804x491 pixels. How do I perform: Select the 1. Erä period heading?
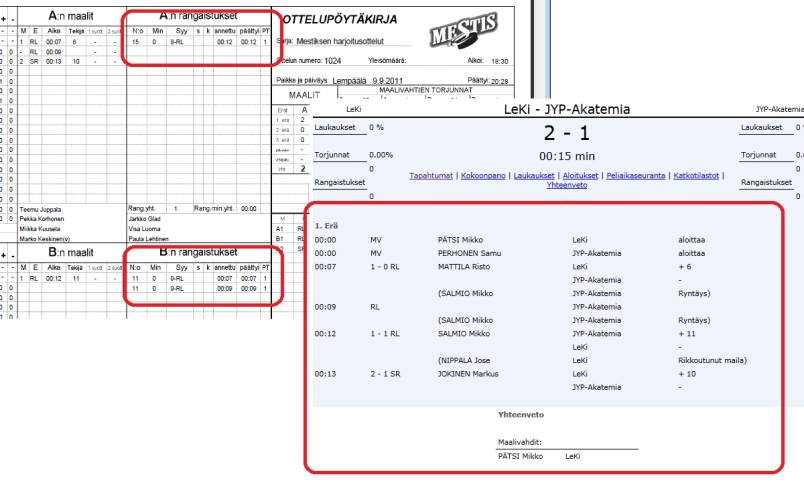[x=326, y=226]
